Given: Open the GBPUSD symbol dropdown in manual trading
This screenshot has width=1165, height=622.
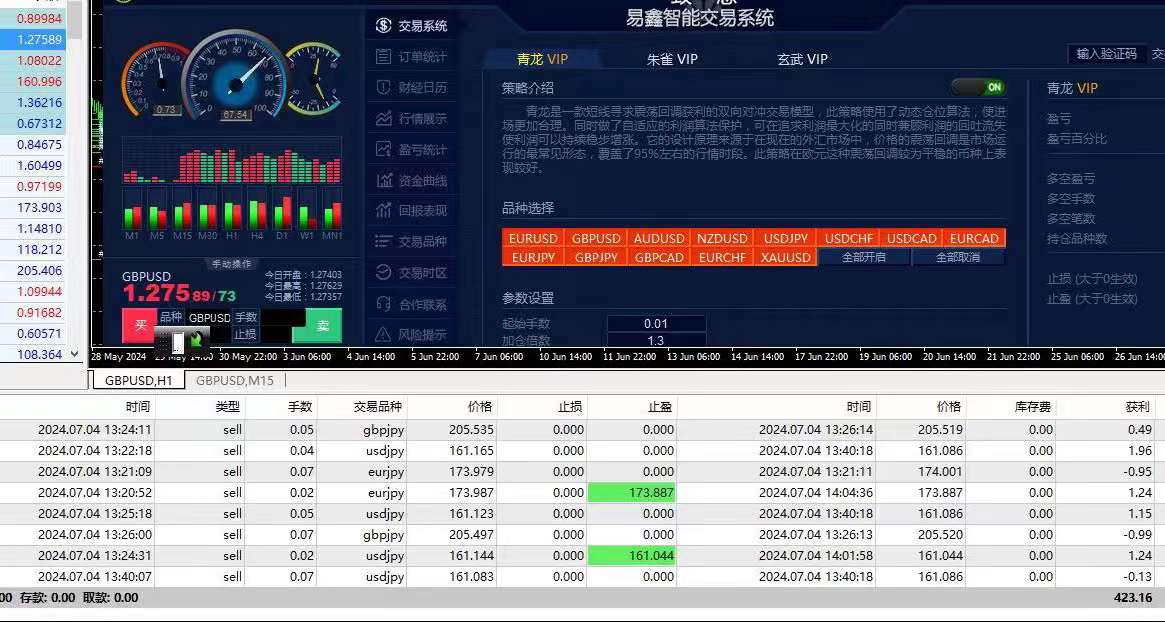Looking at the screenshot, I should click(209, 318).
